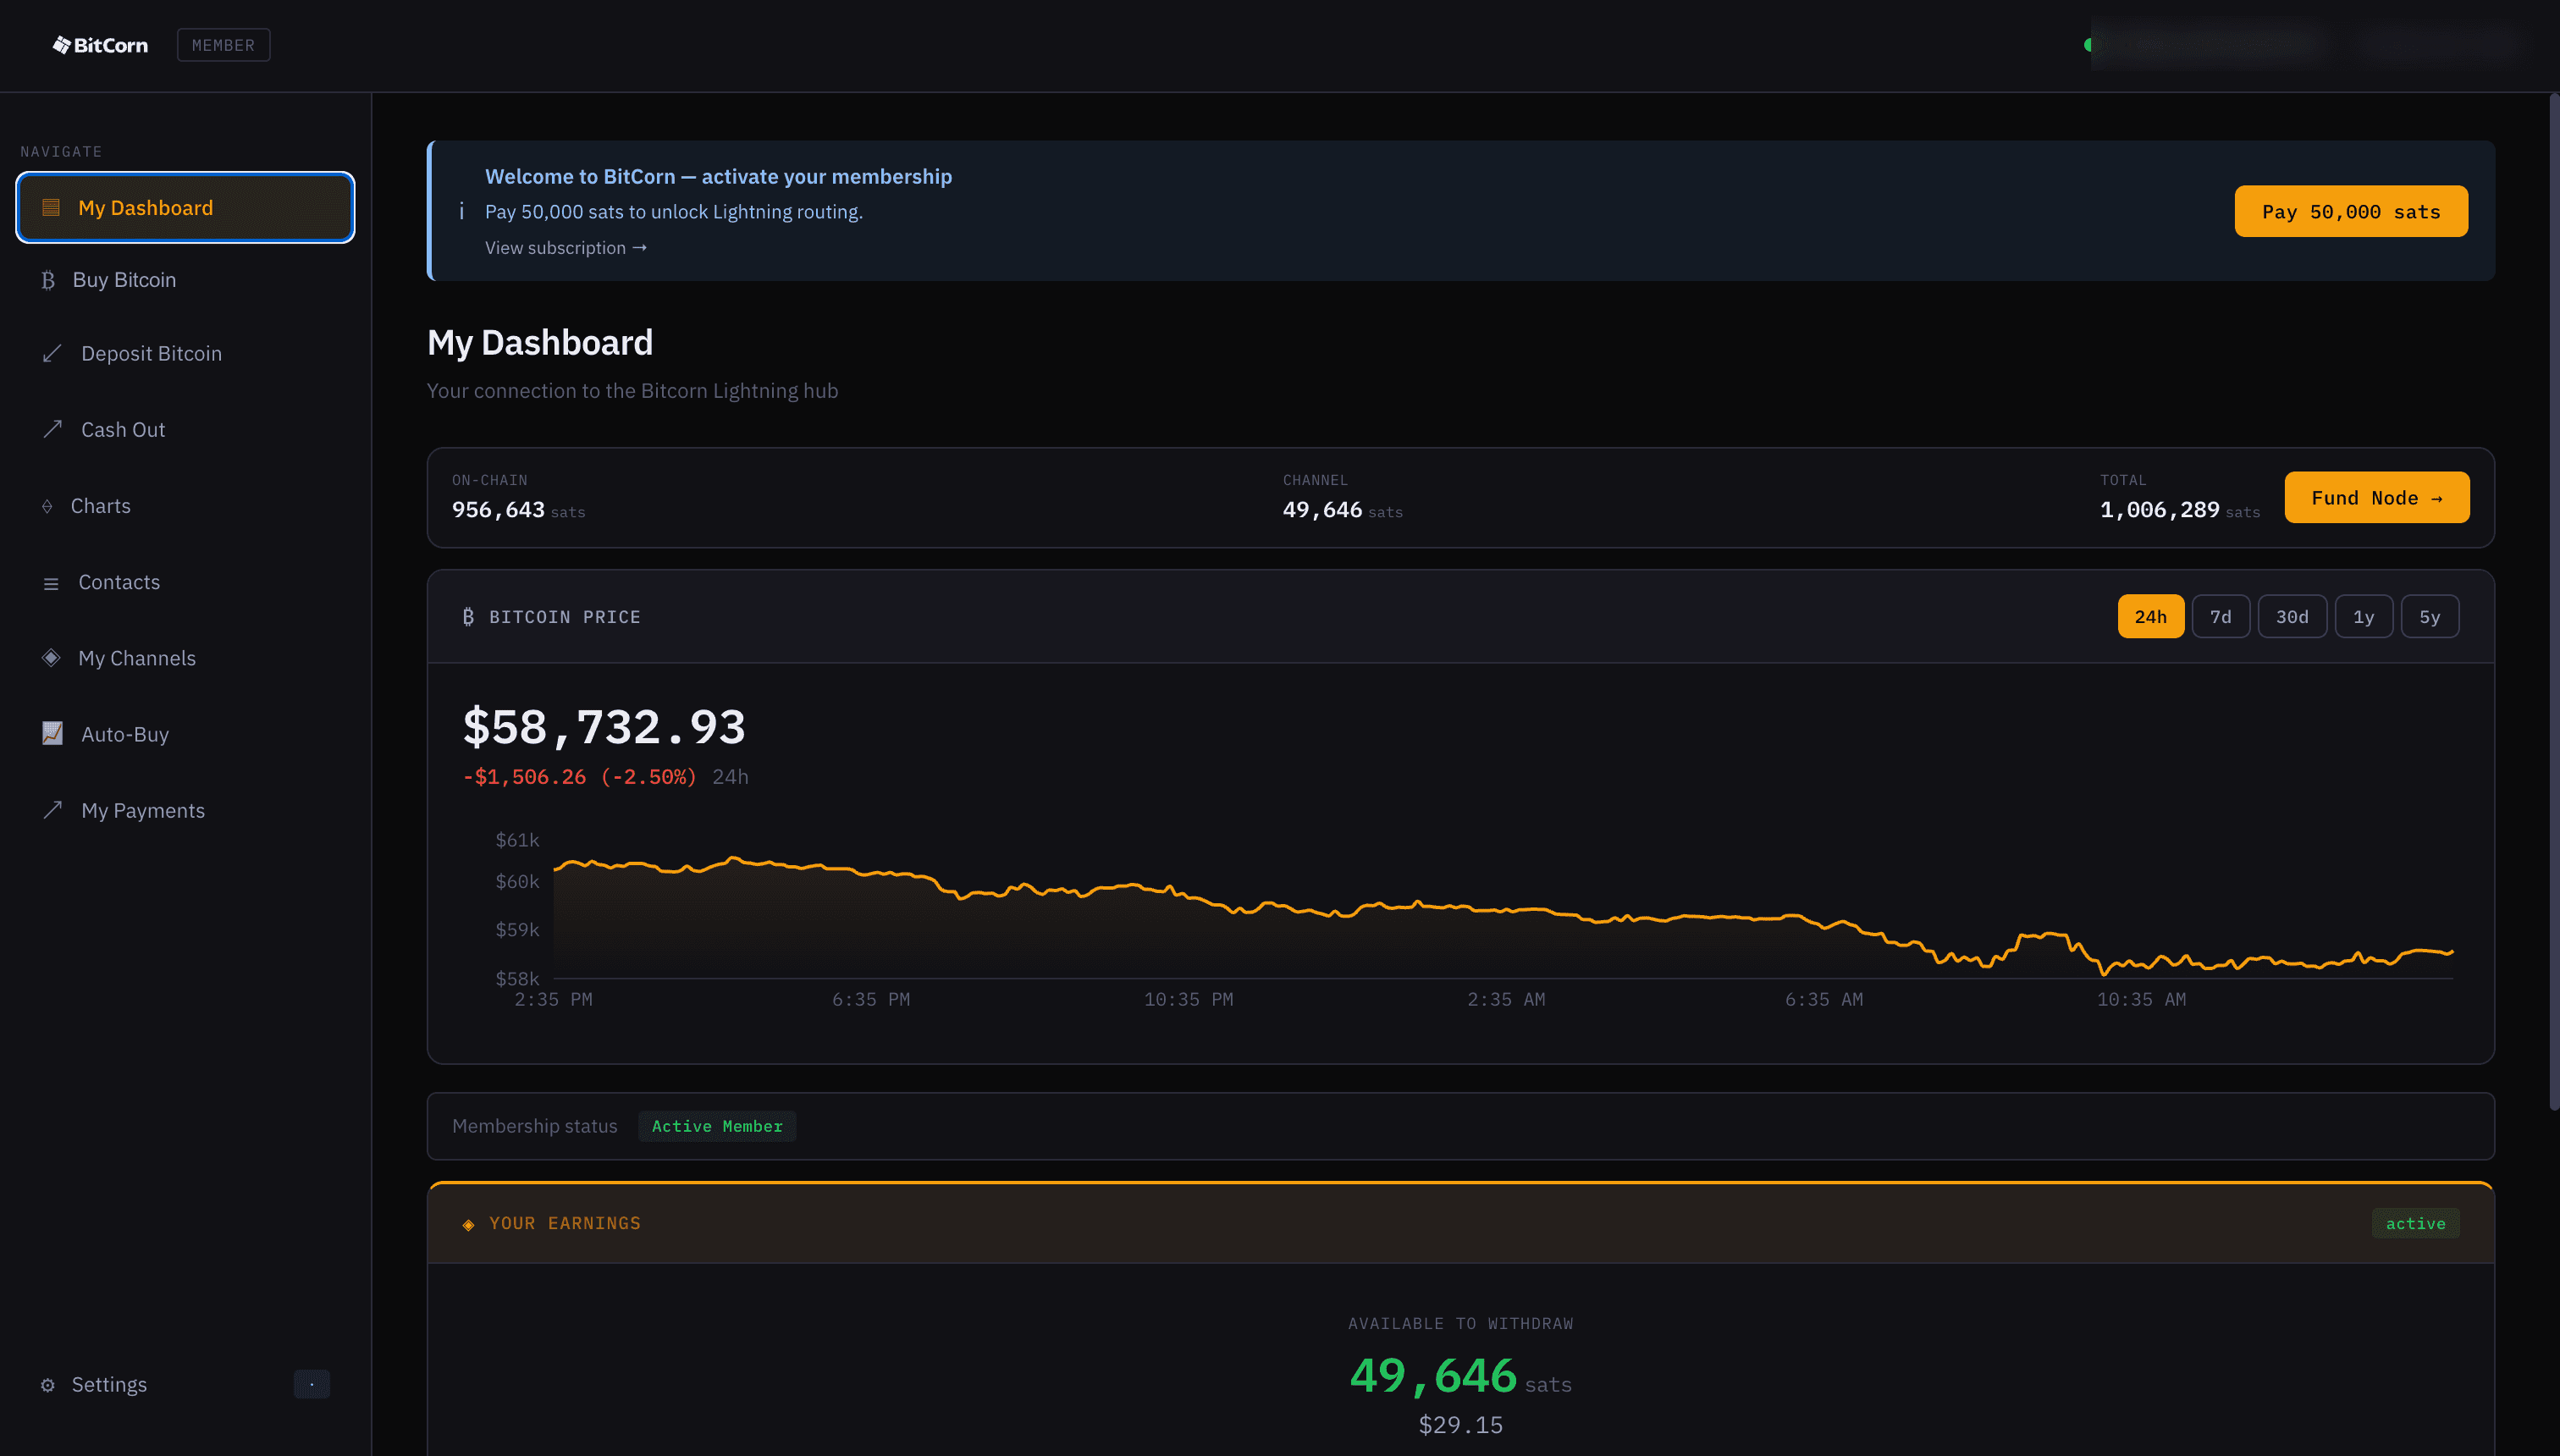Click the BitCorn logo icon

coord(62,45)
